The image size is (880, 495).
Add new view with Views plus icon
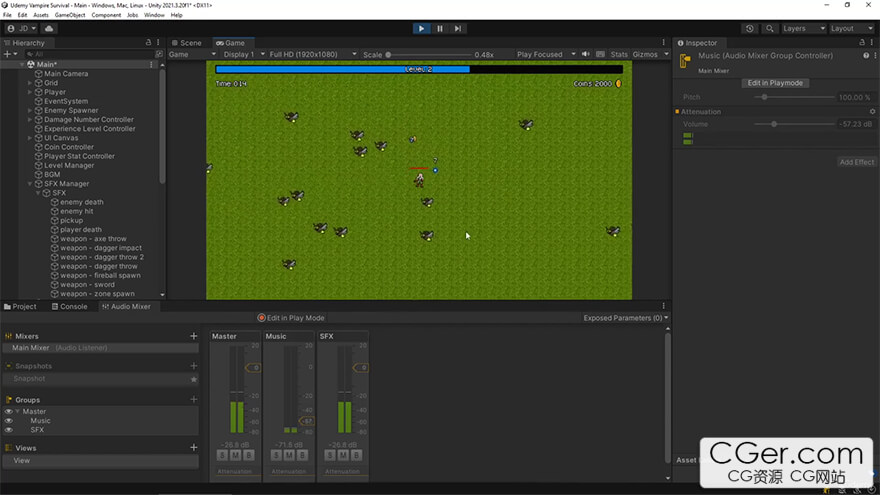pos(194,448)
